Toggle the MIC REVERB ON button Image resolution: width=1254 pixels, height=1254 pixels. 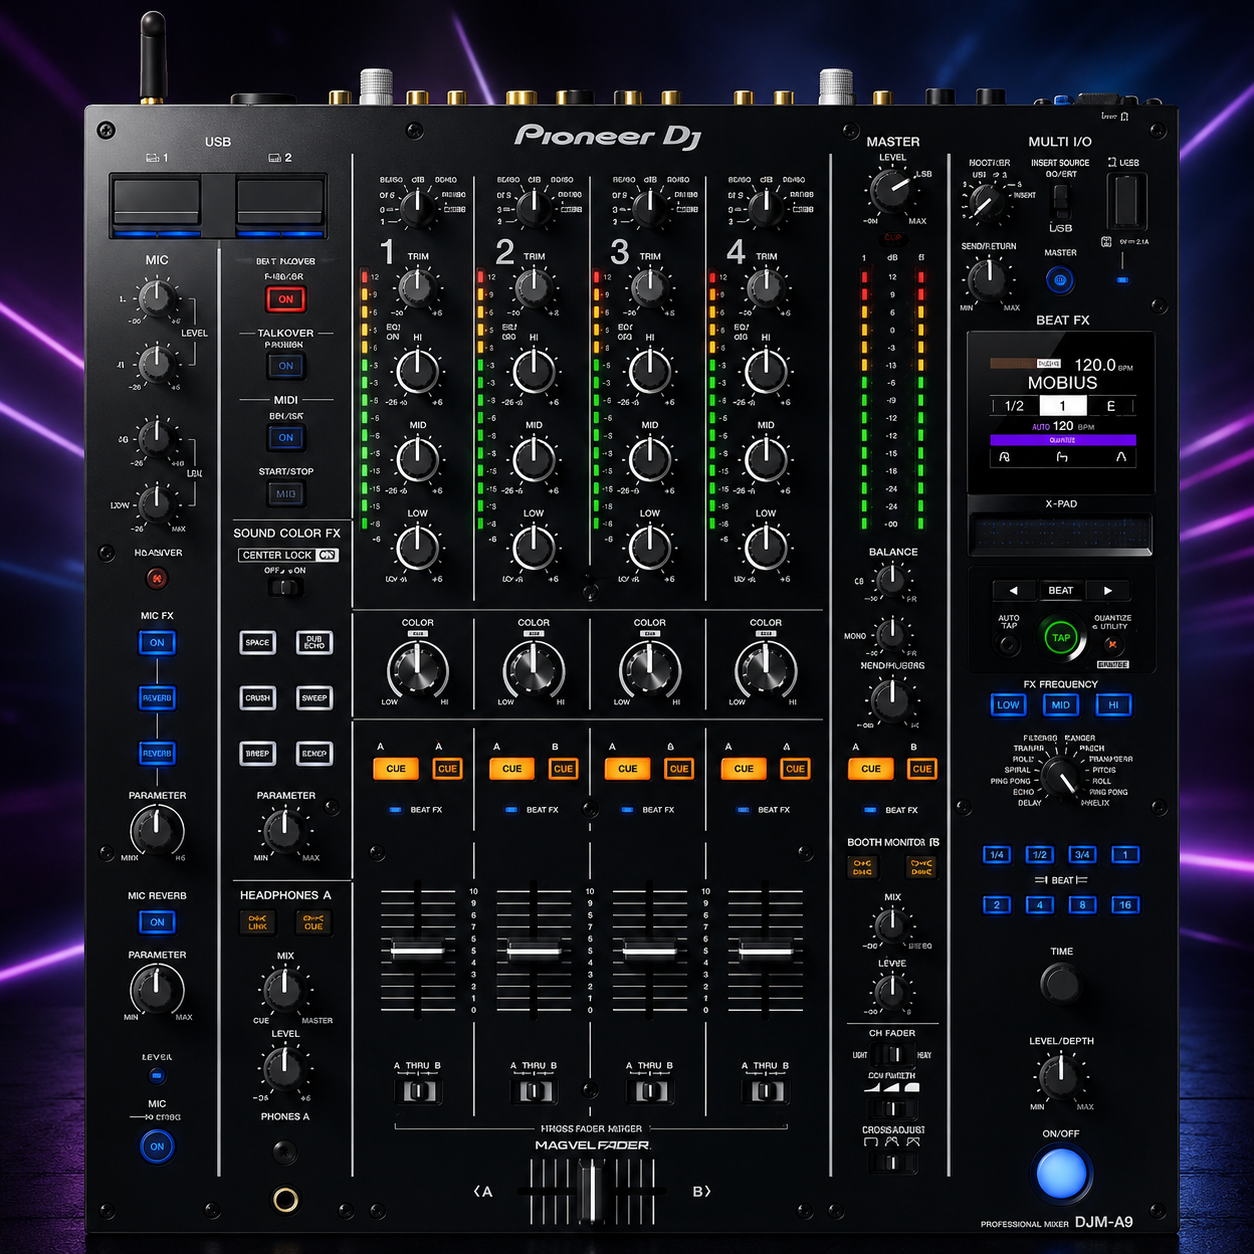(157, 922)
